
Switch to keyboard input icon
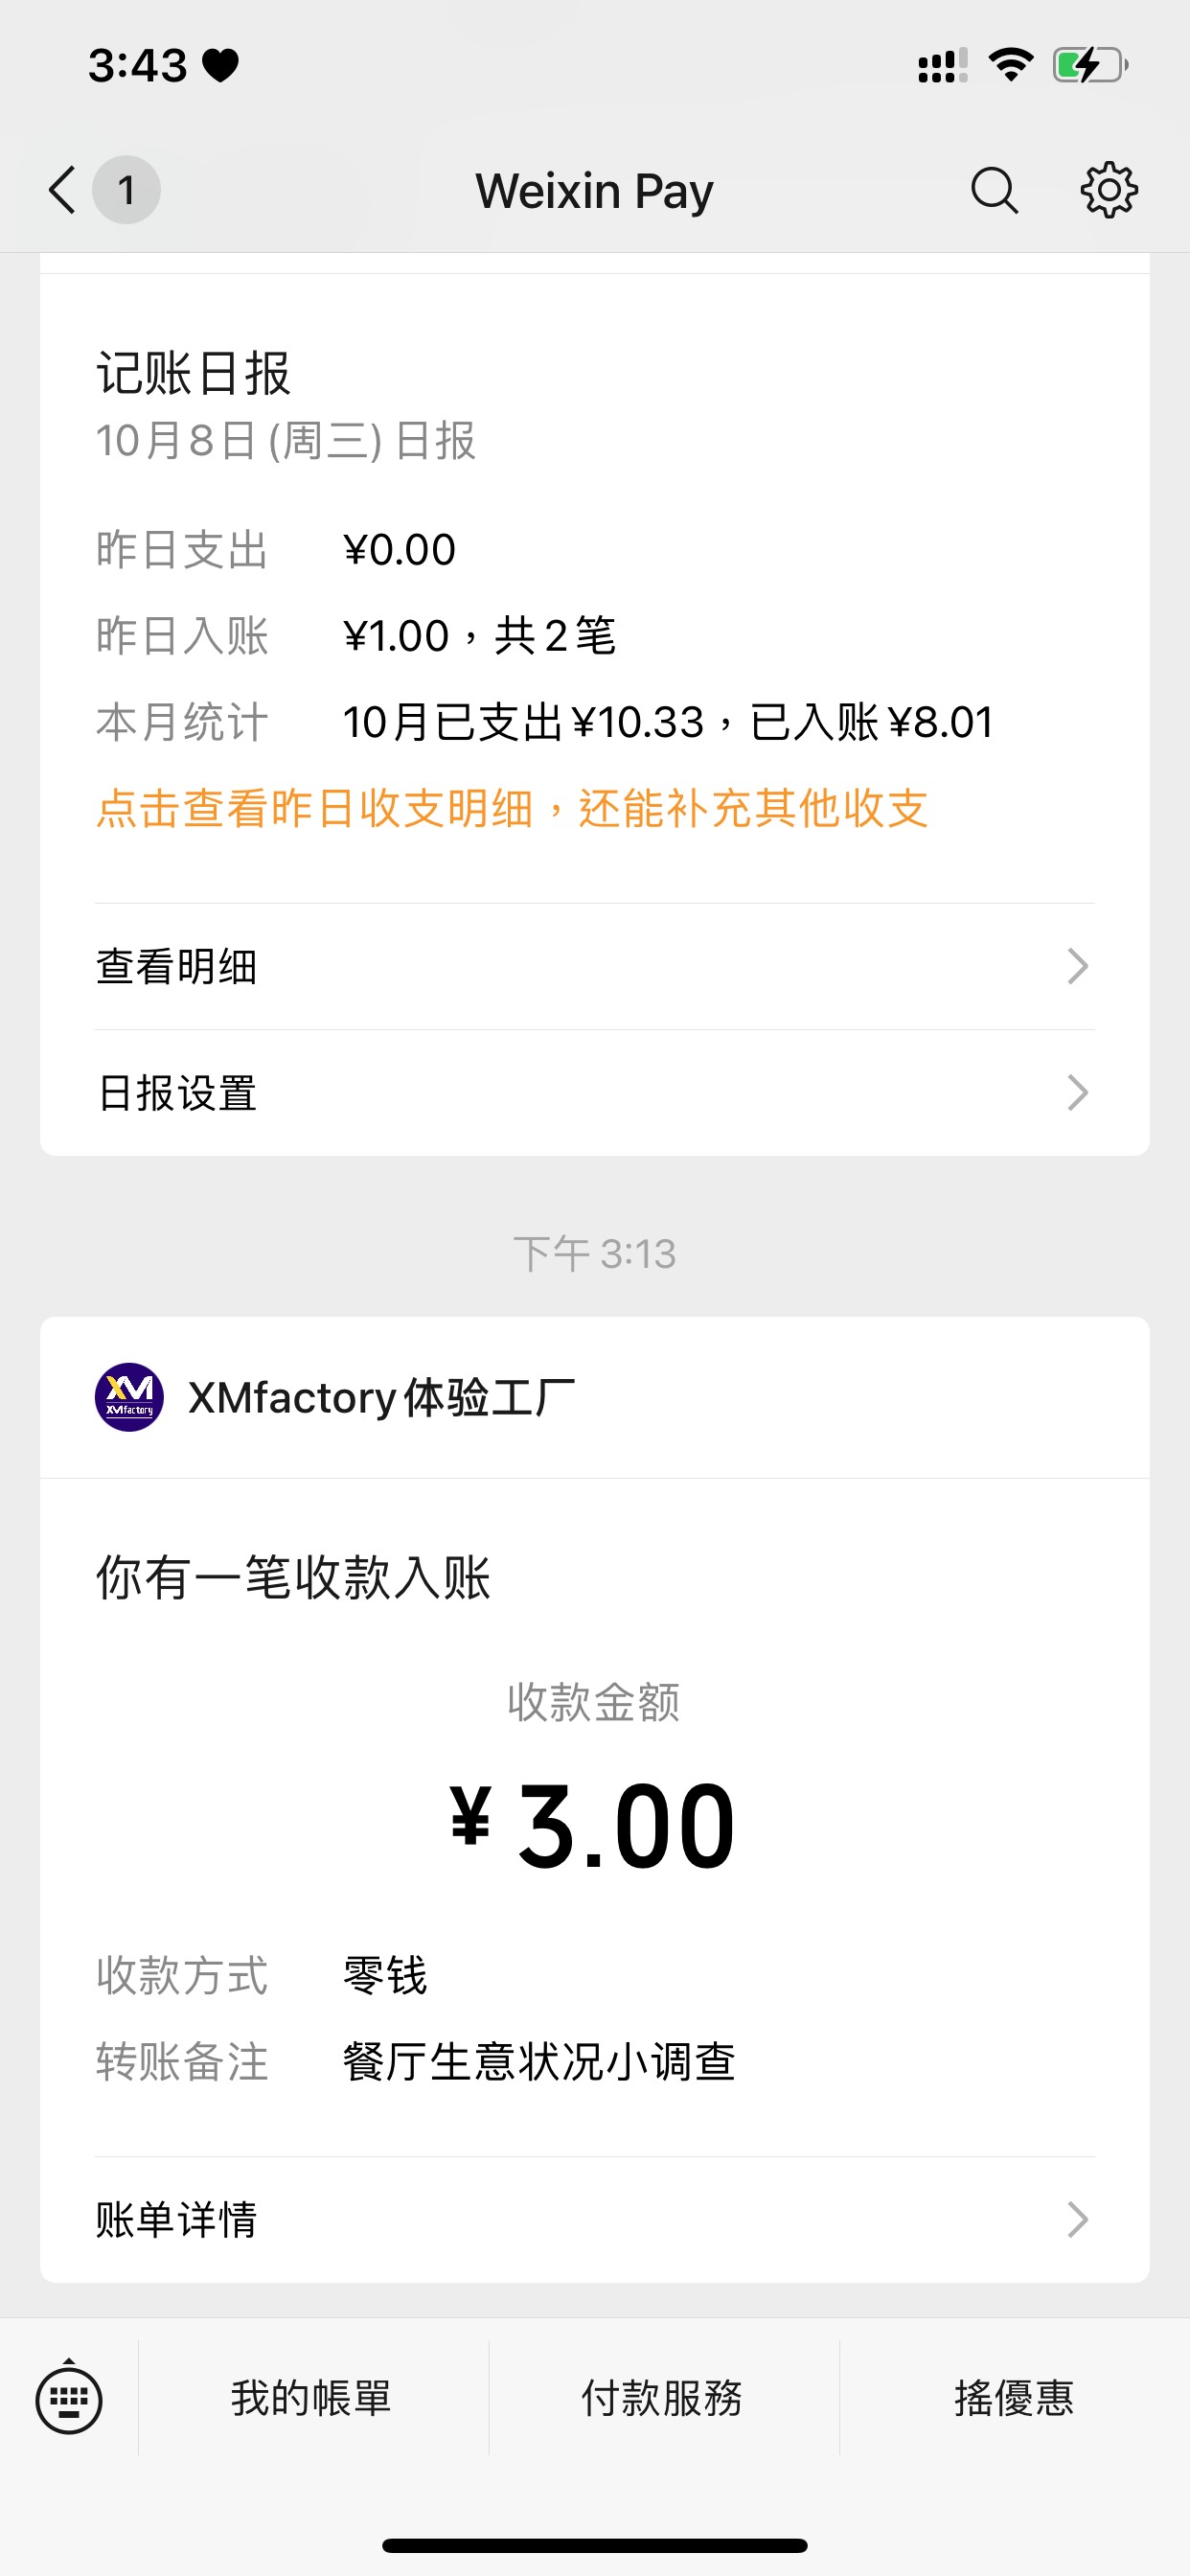click(x=69, y=2399)
